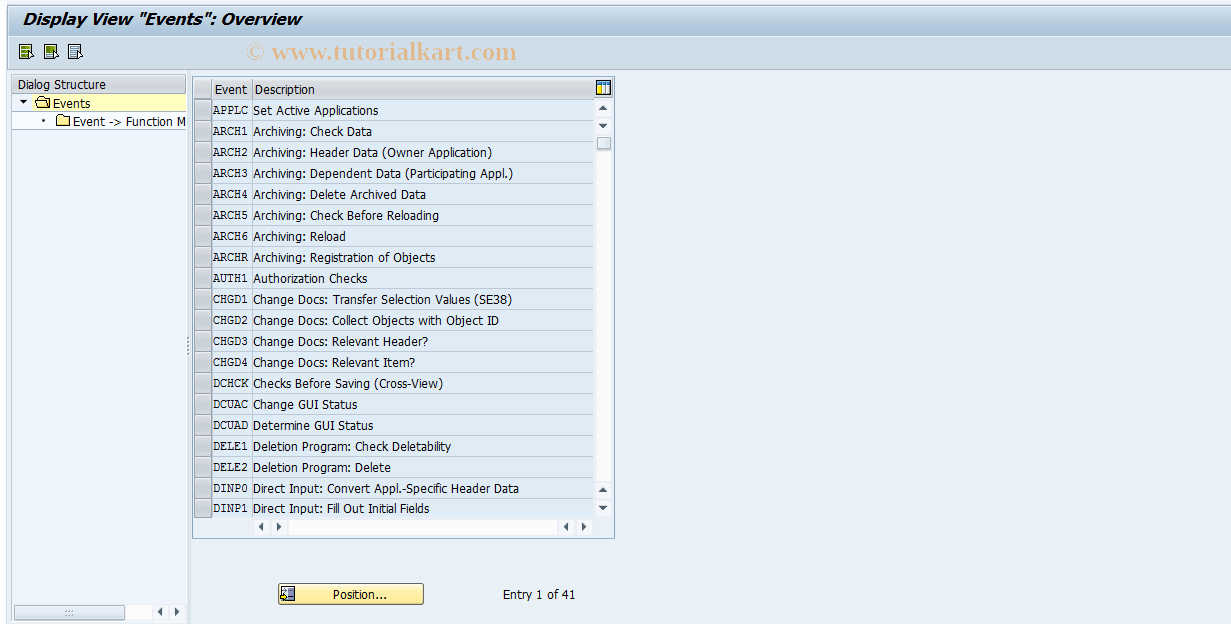The height and width of the screenshot is (624, 1231).
Task: Click 'Direct Input: Fill Out Initial Fields' cell
Action: pos(423,508)
